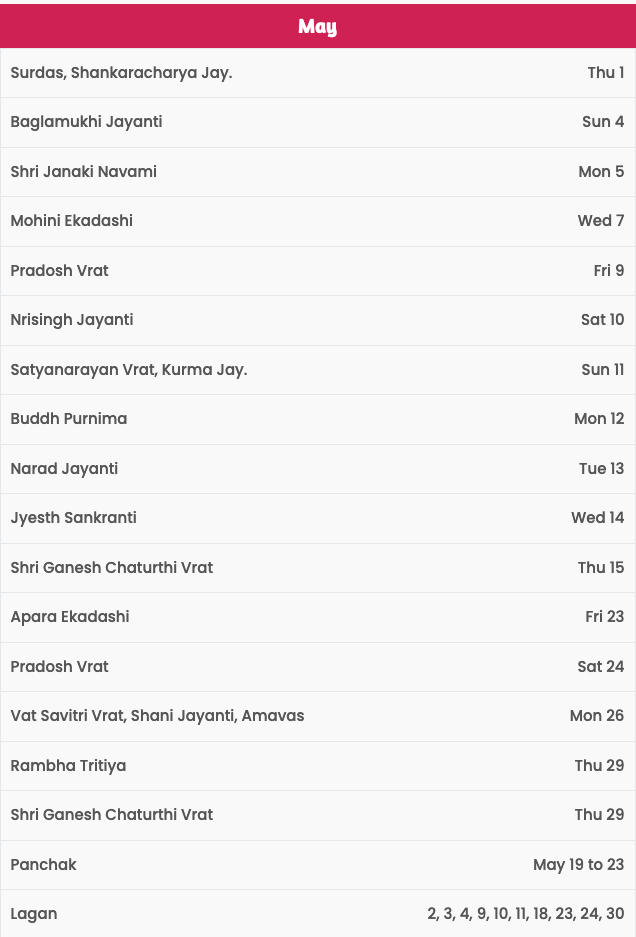Open the Baglamukhi Jayanti entry

point(317,122)
